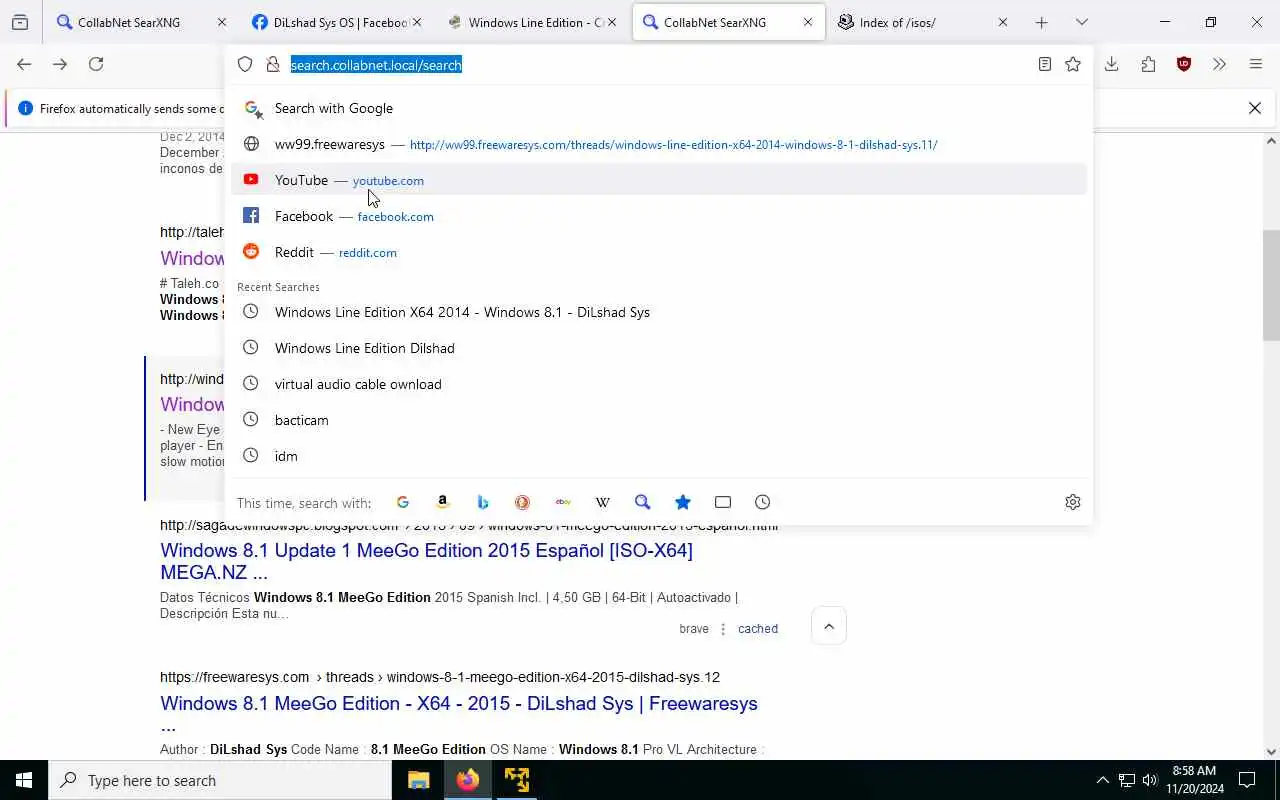Search this time with DuckDuckGo icon
The image size is (1280, 800).
click(x=523, y=502)
